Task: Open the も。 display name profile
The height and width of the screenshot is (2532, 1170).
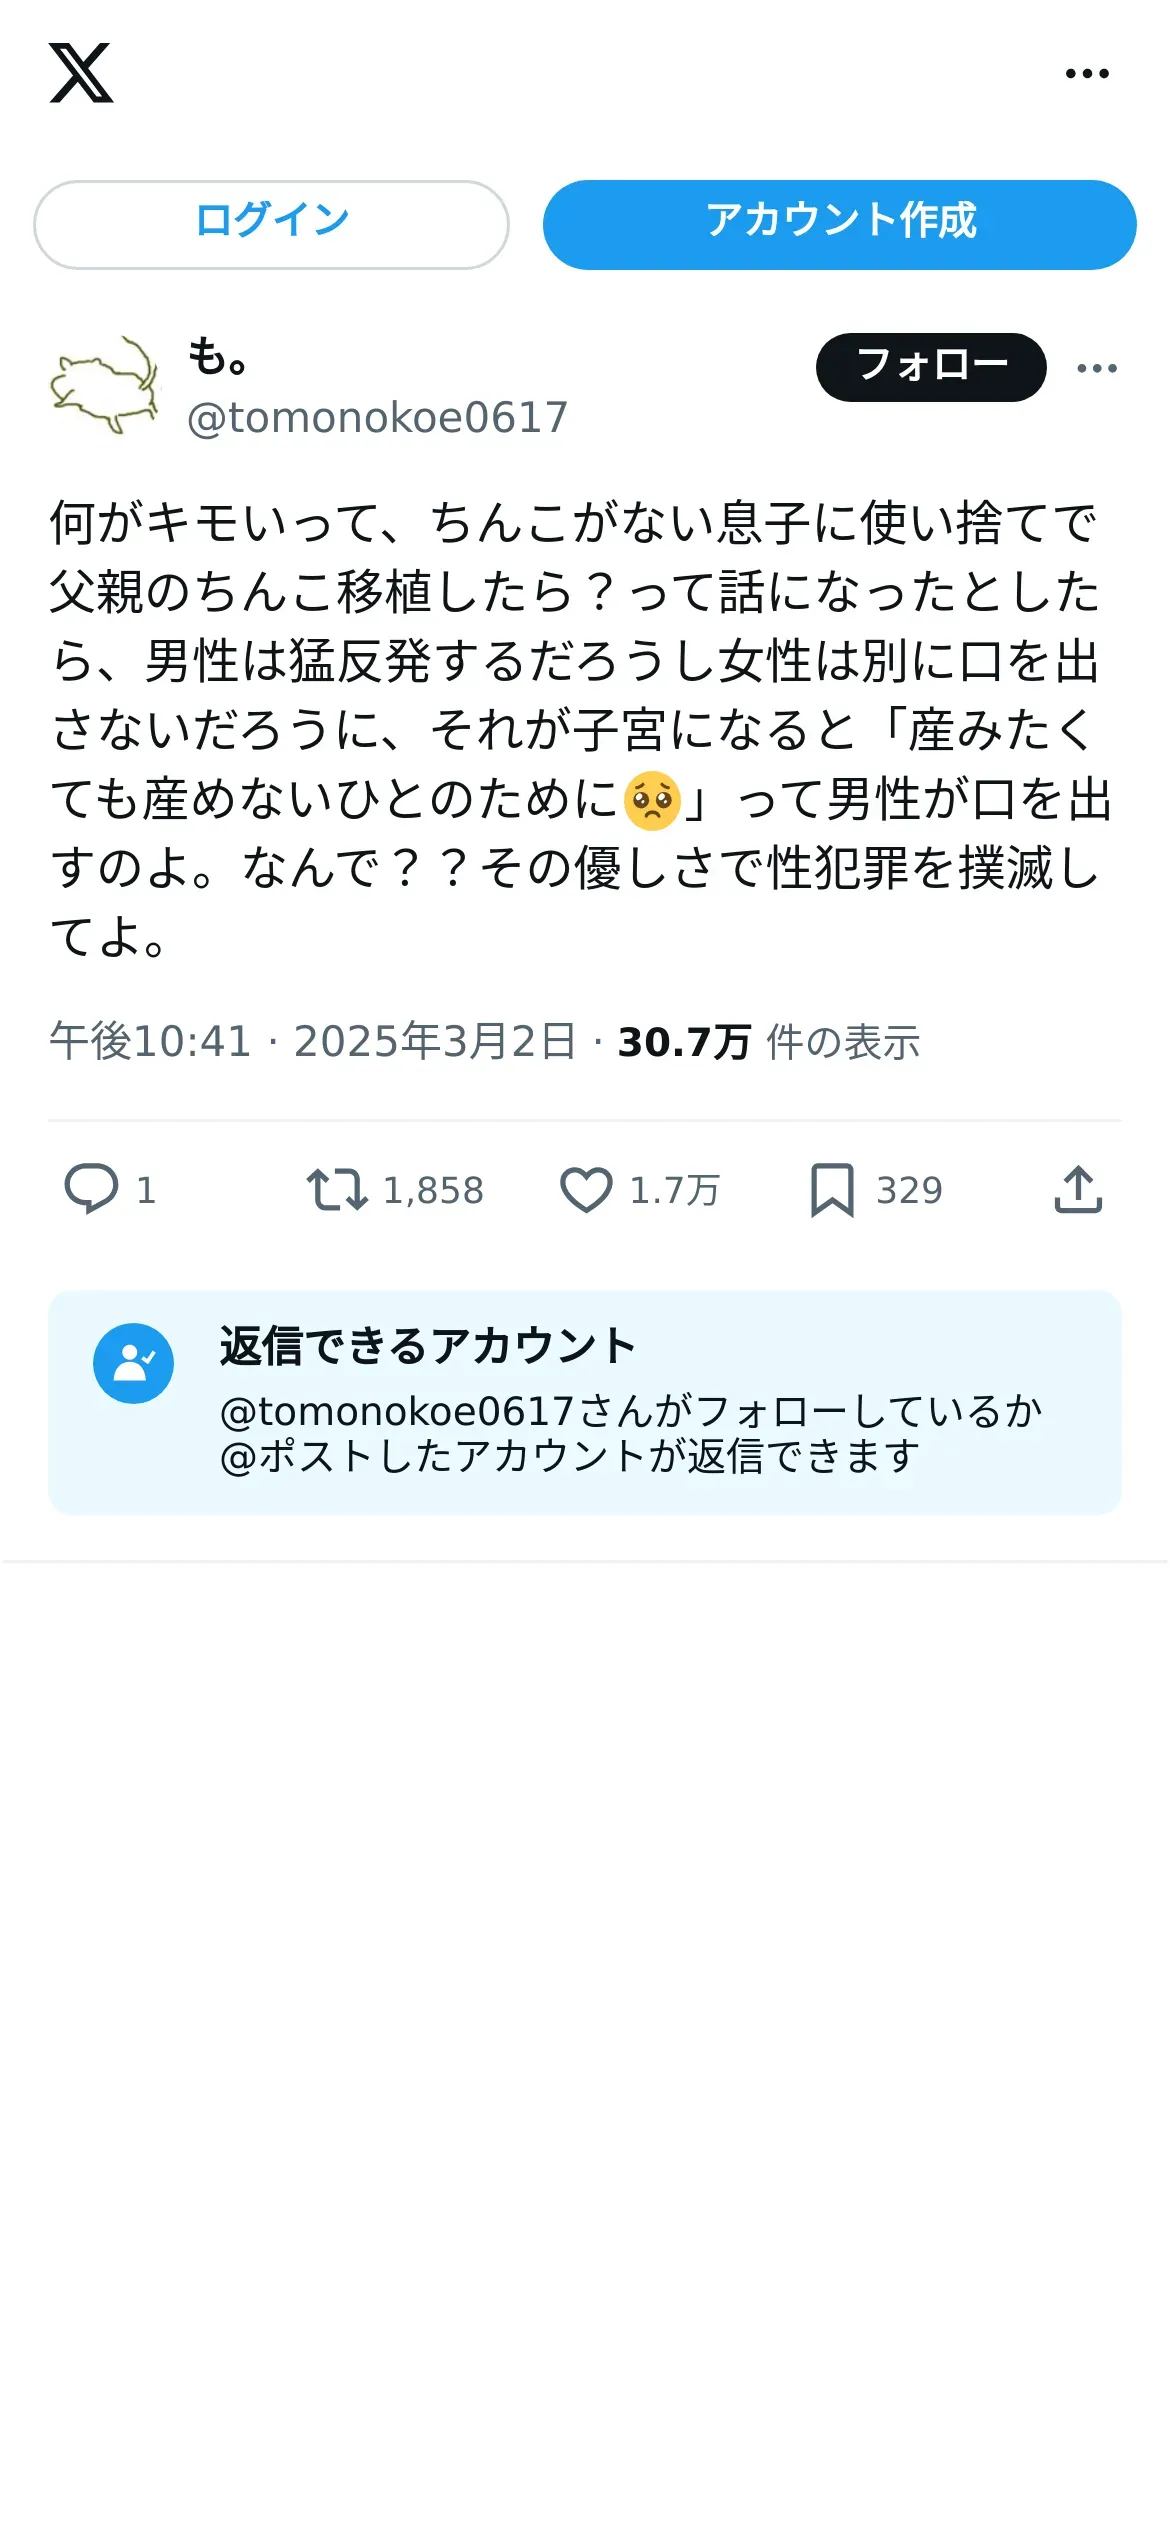Action: (218, 357)
